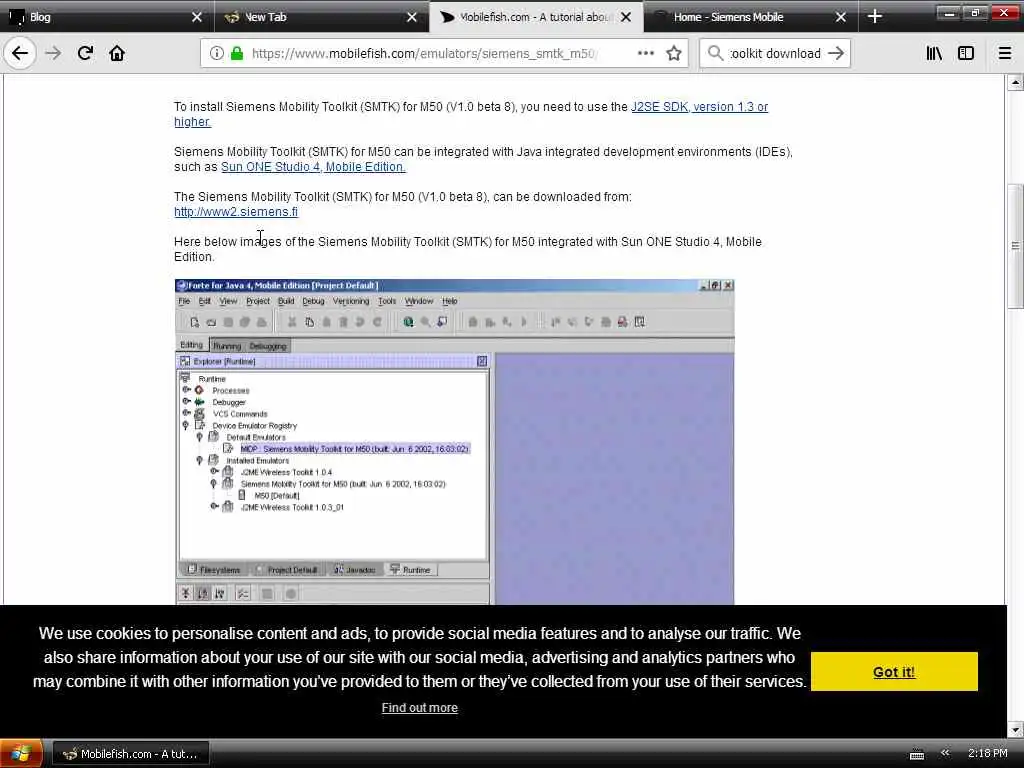Click the scrollbar up arrow

1015,83
